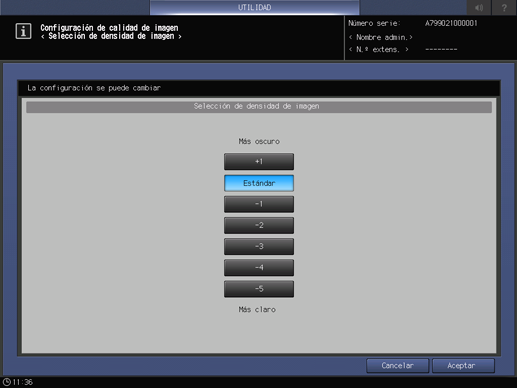The height and width of the screenshot is (388, 517).
Task: Click the 'Más oscuro' label
Action: tap(259, 141)
